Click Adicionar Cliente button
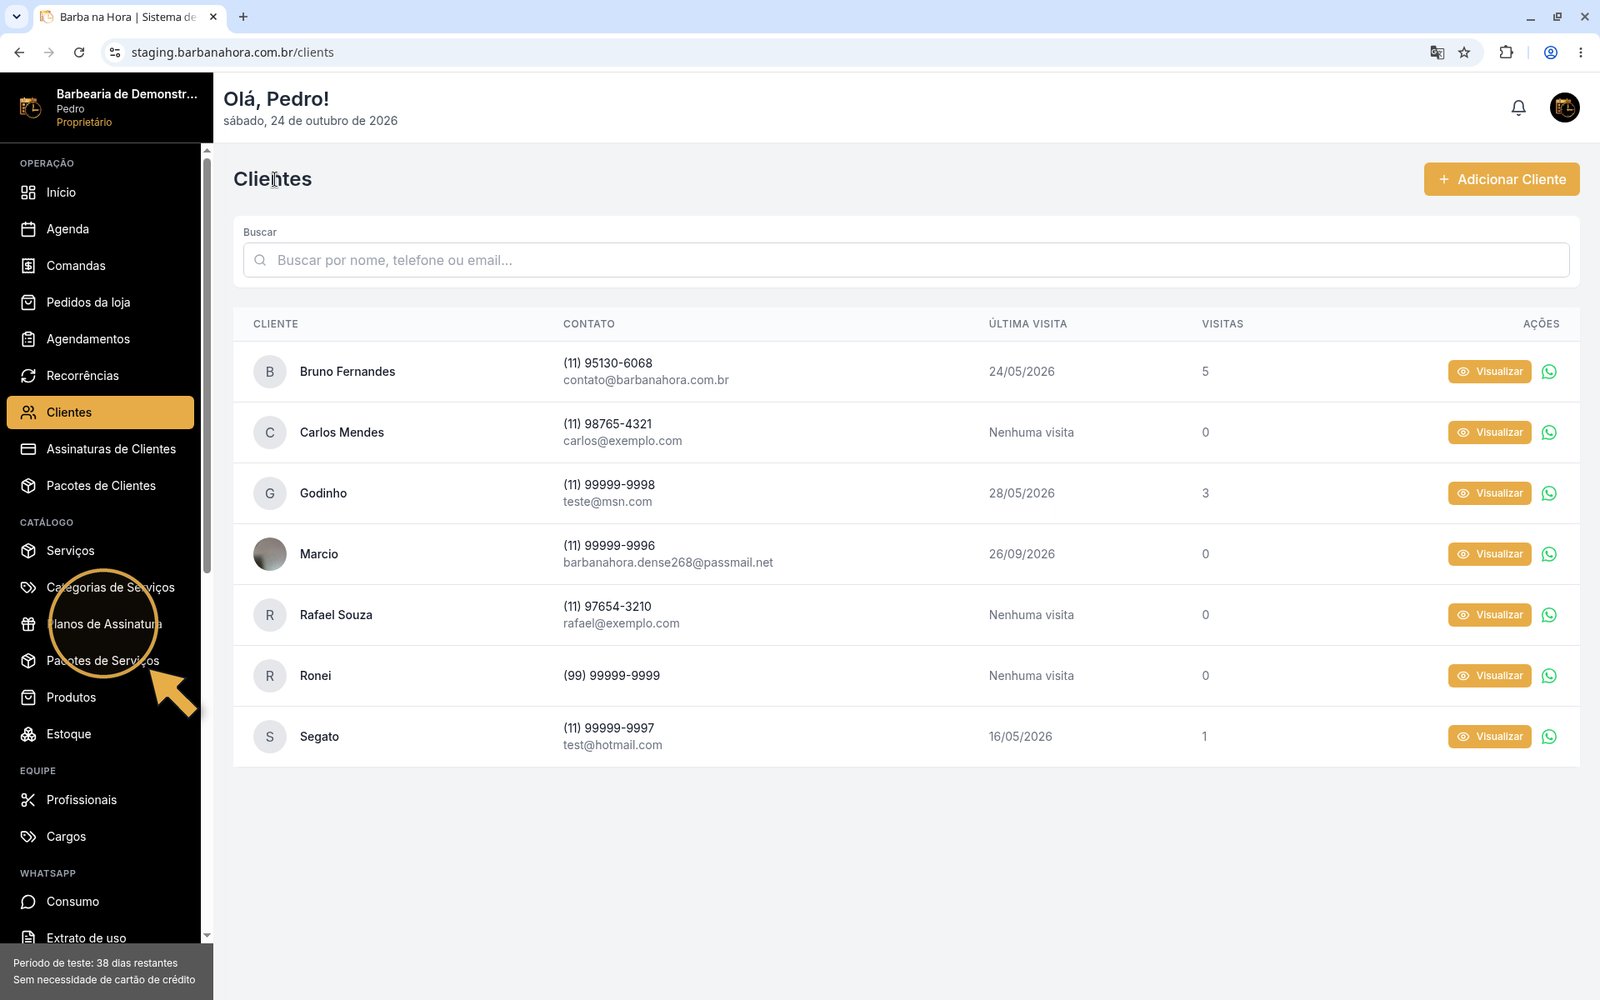Screen dimensions: 1600x1000 click(1502, 180)
